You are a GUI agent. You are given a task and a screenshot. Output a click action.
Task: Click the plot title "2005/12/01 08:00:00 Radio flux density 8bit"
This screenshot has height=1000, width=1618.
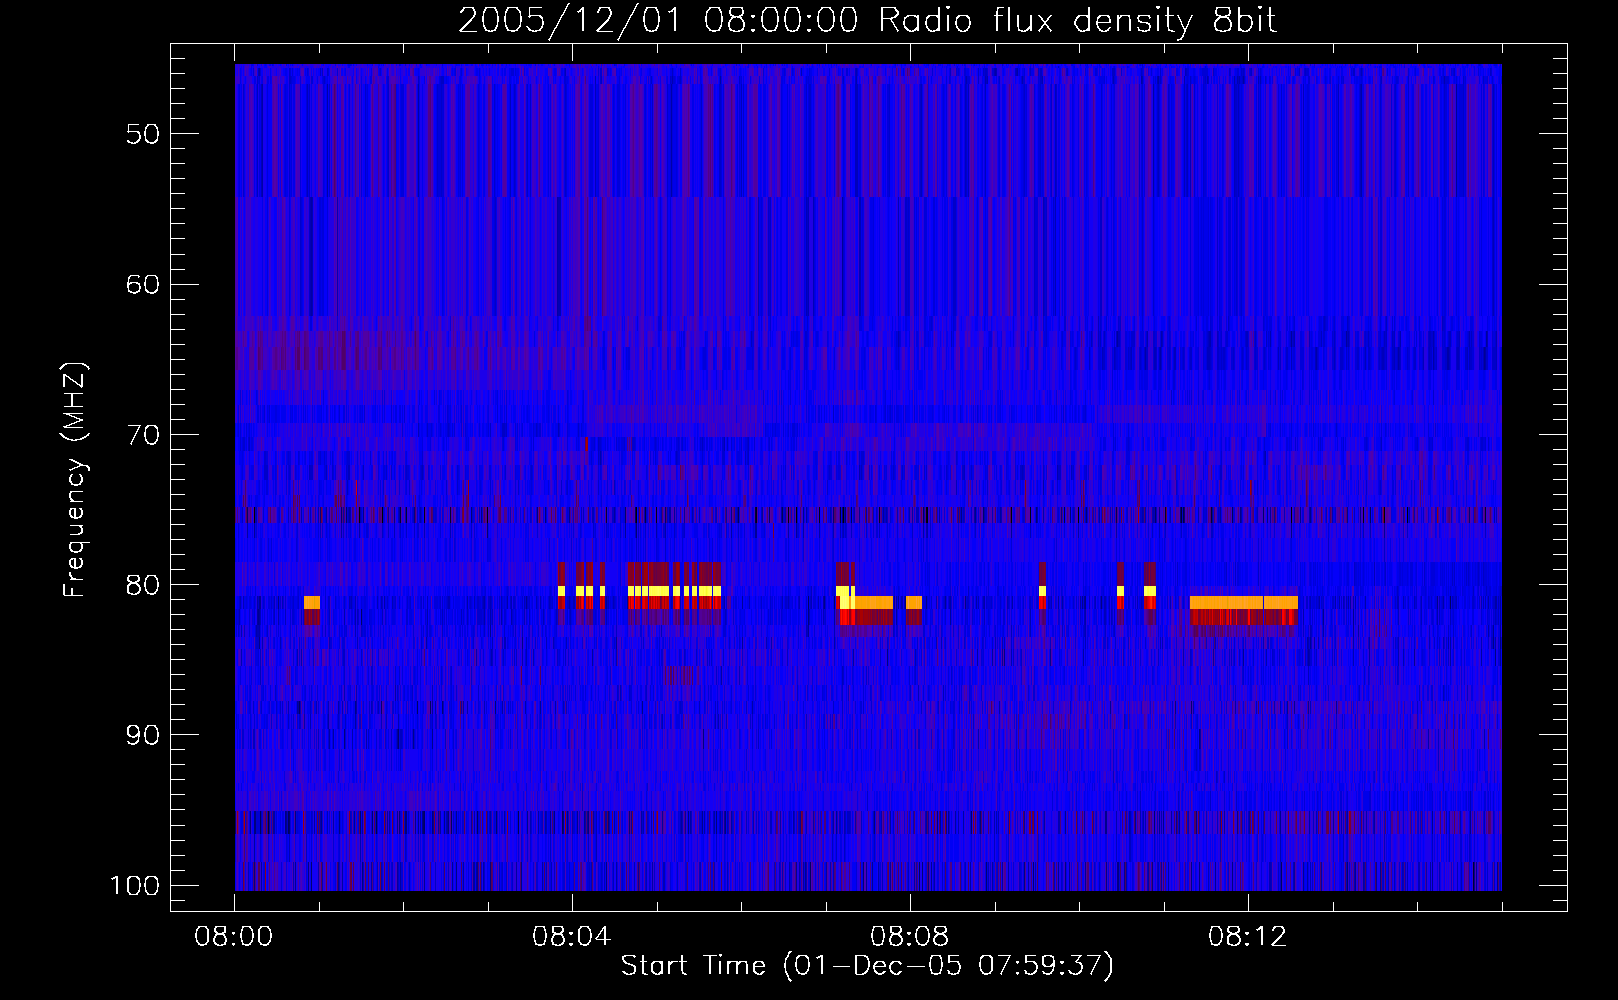(867, 20)
